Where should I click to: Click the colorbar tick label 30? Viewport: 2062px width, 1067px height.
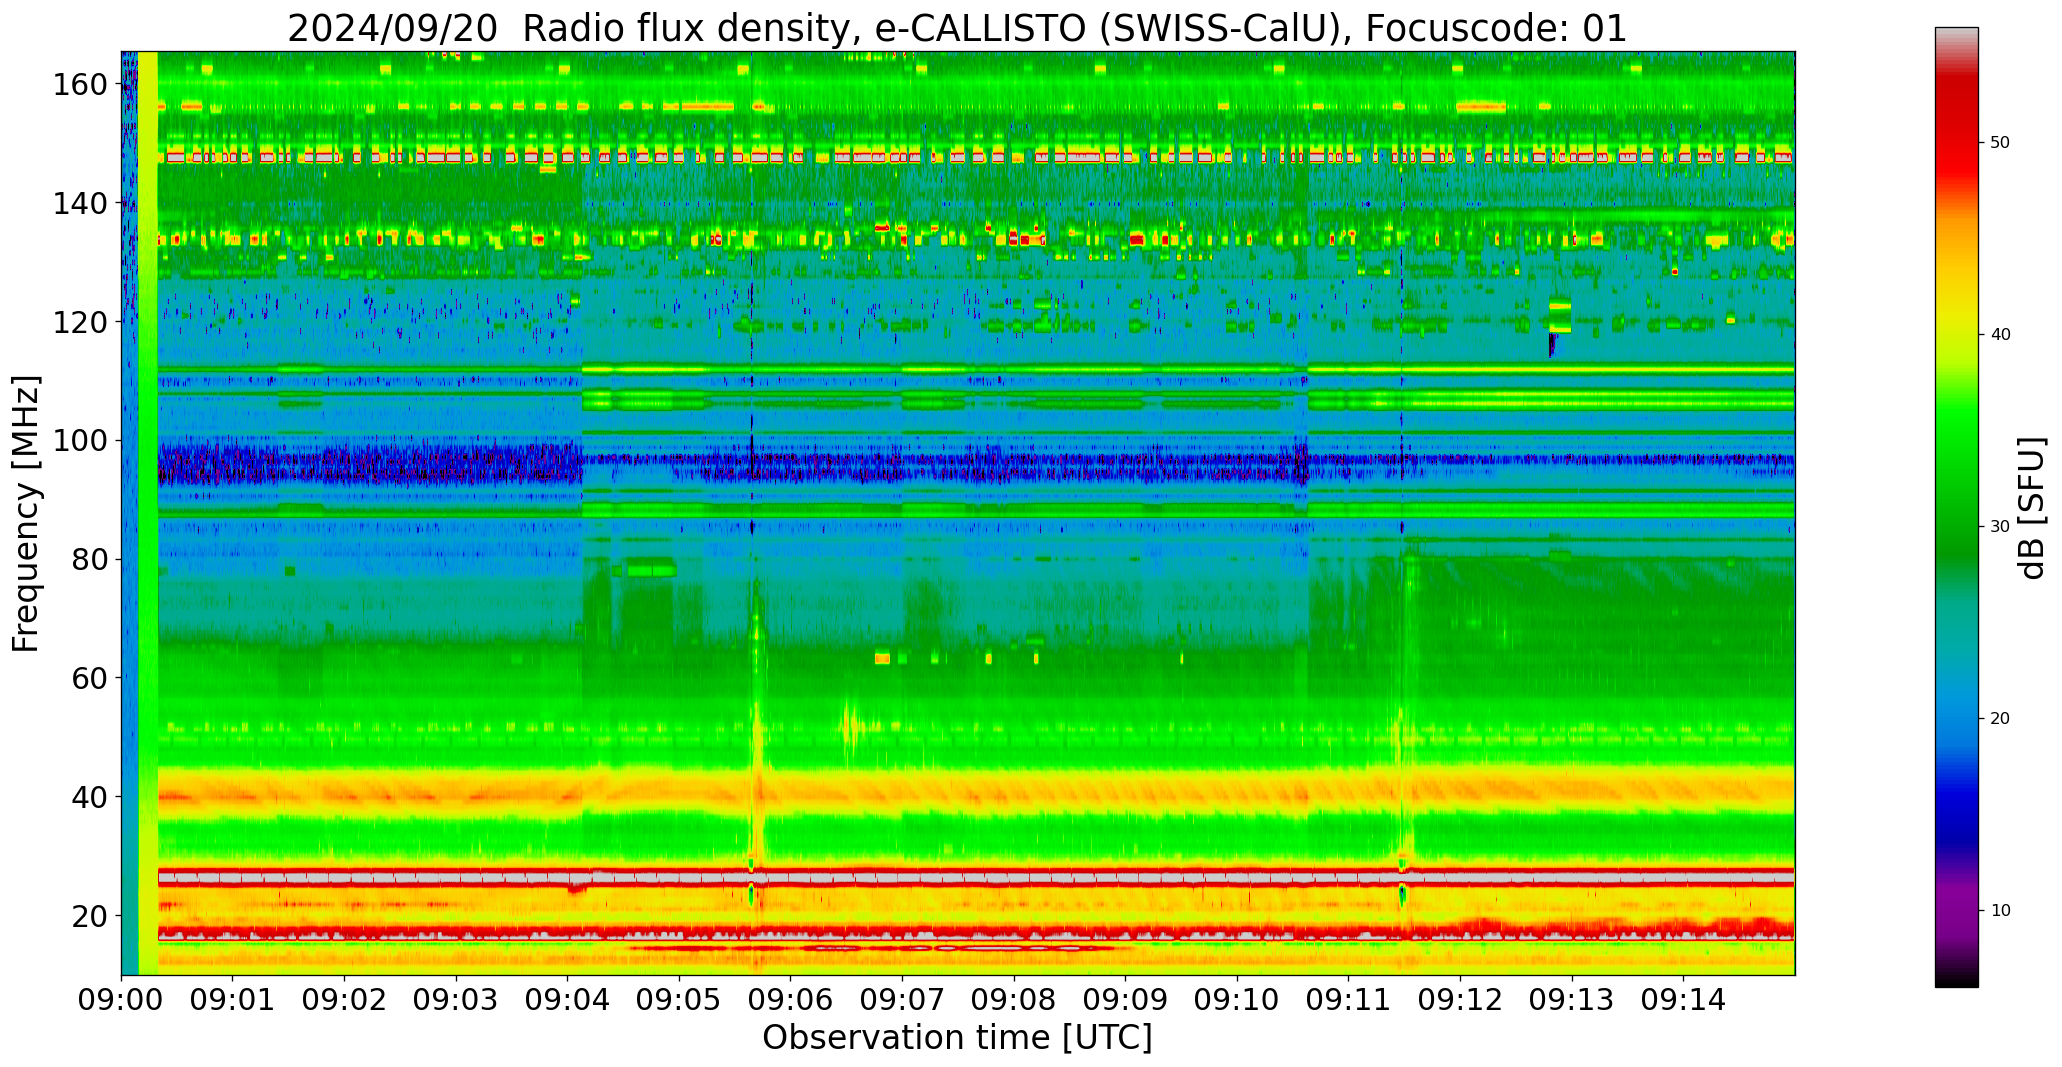point(2000,526)
